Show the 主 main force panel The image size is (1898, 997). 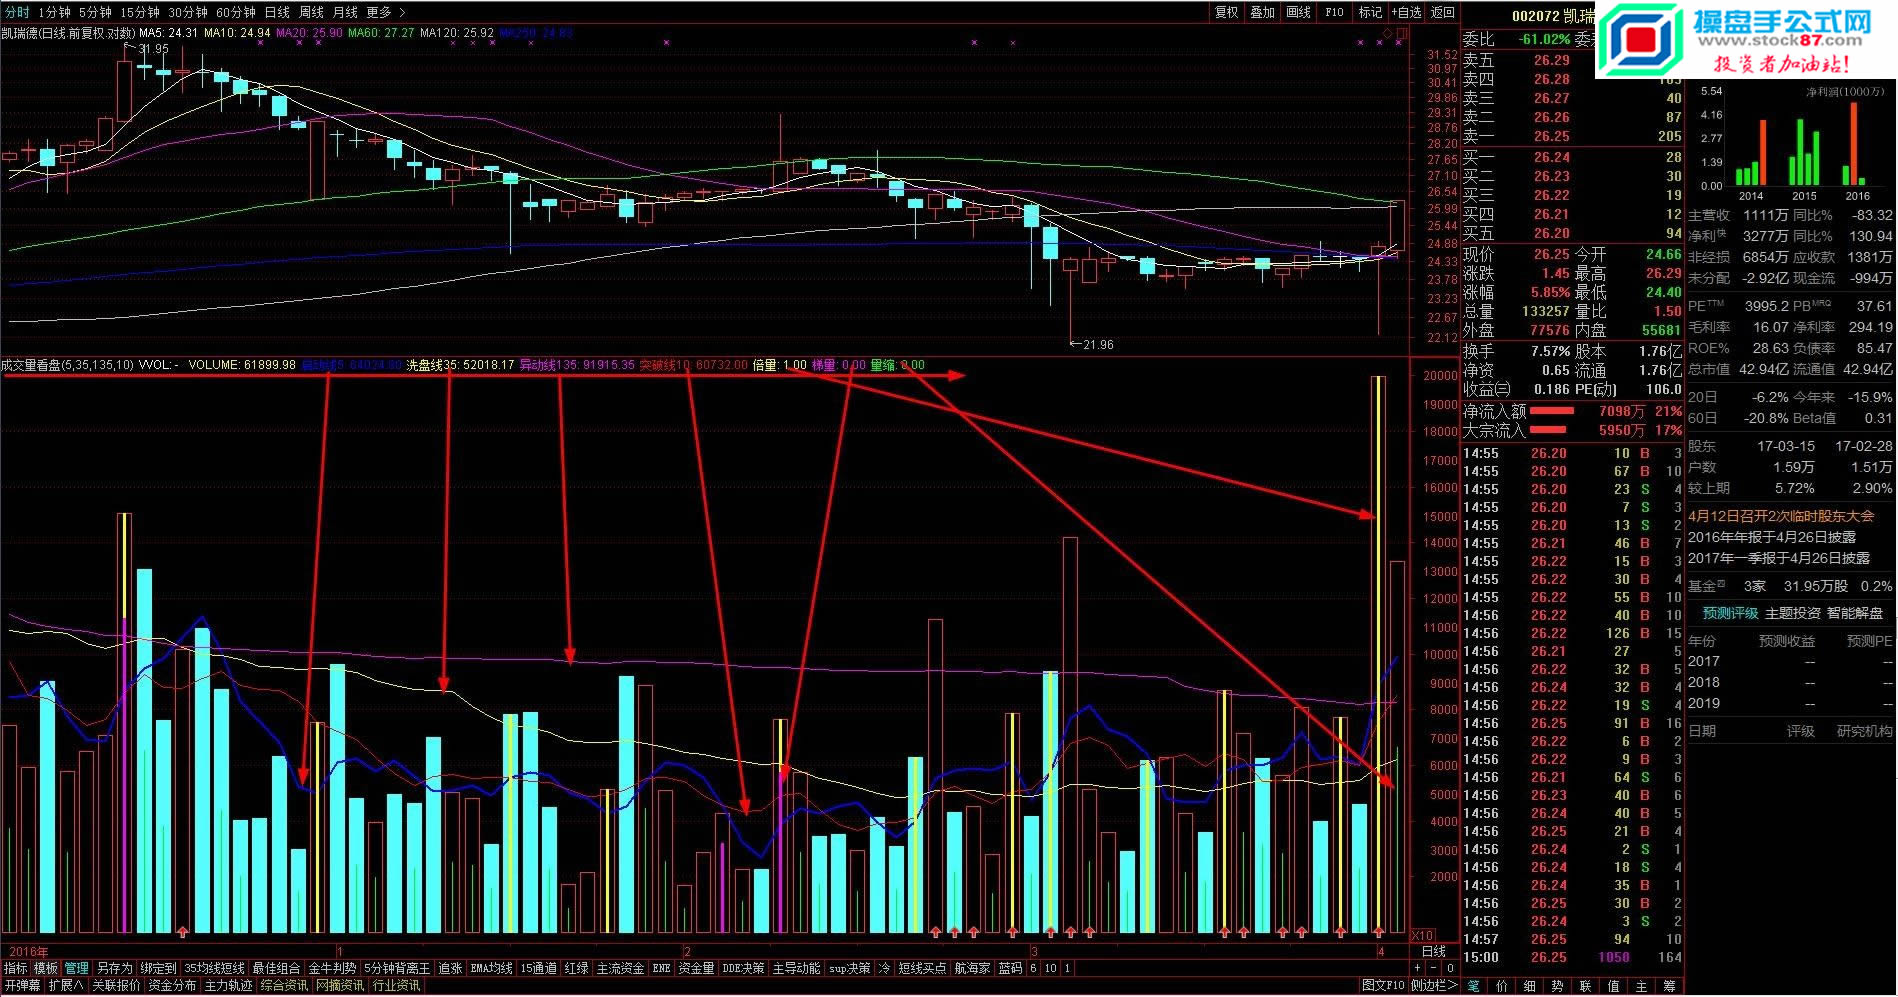1642,986
